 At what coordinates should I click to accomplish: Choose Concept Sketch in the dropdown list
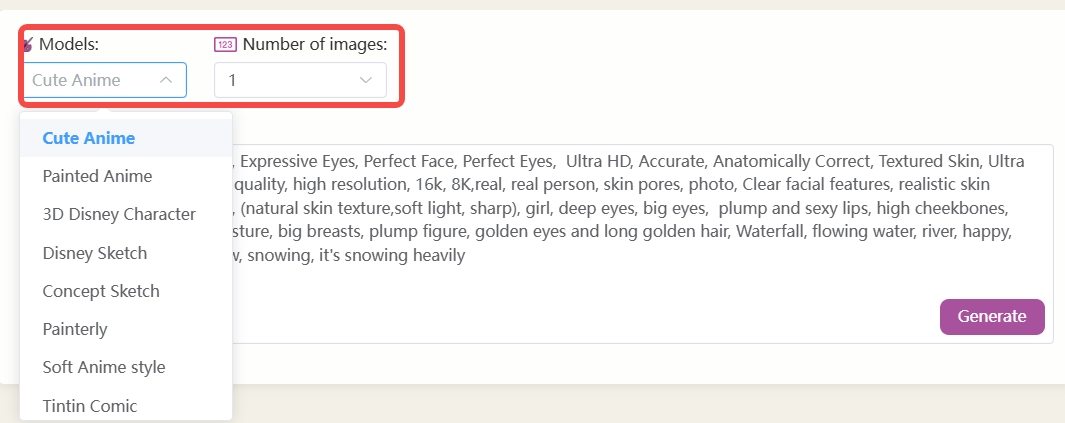(101, 291)
